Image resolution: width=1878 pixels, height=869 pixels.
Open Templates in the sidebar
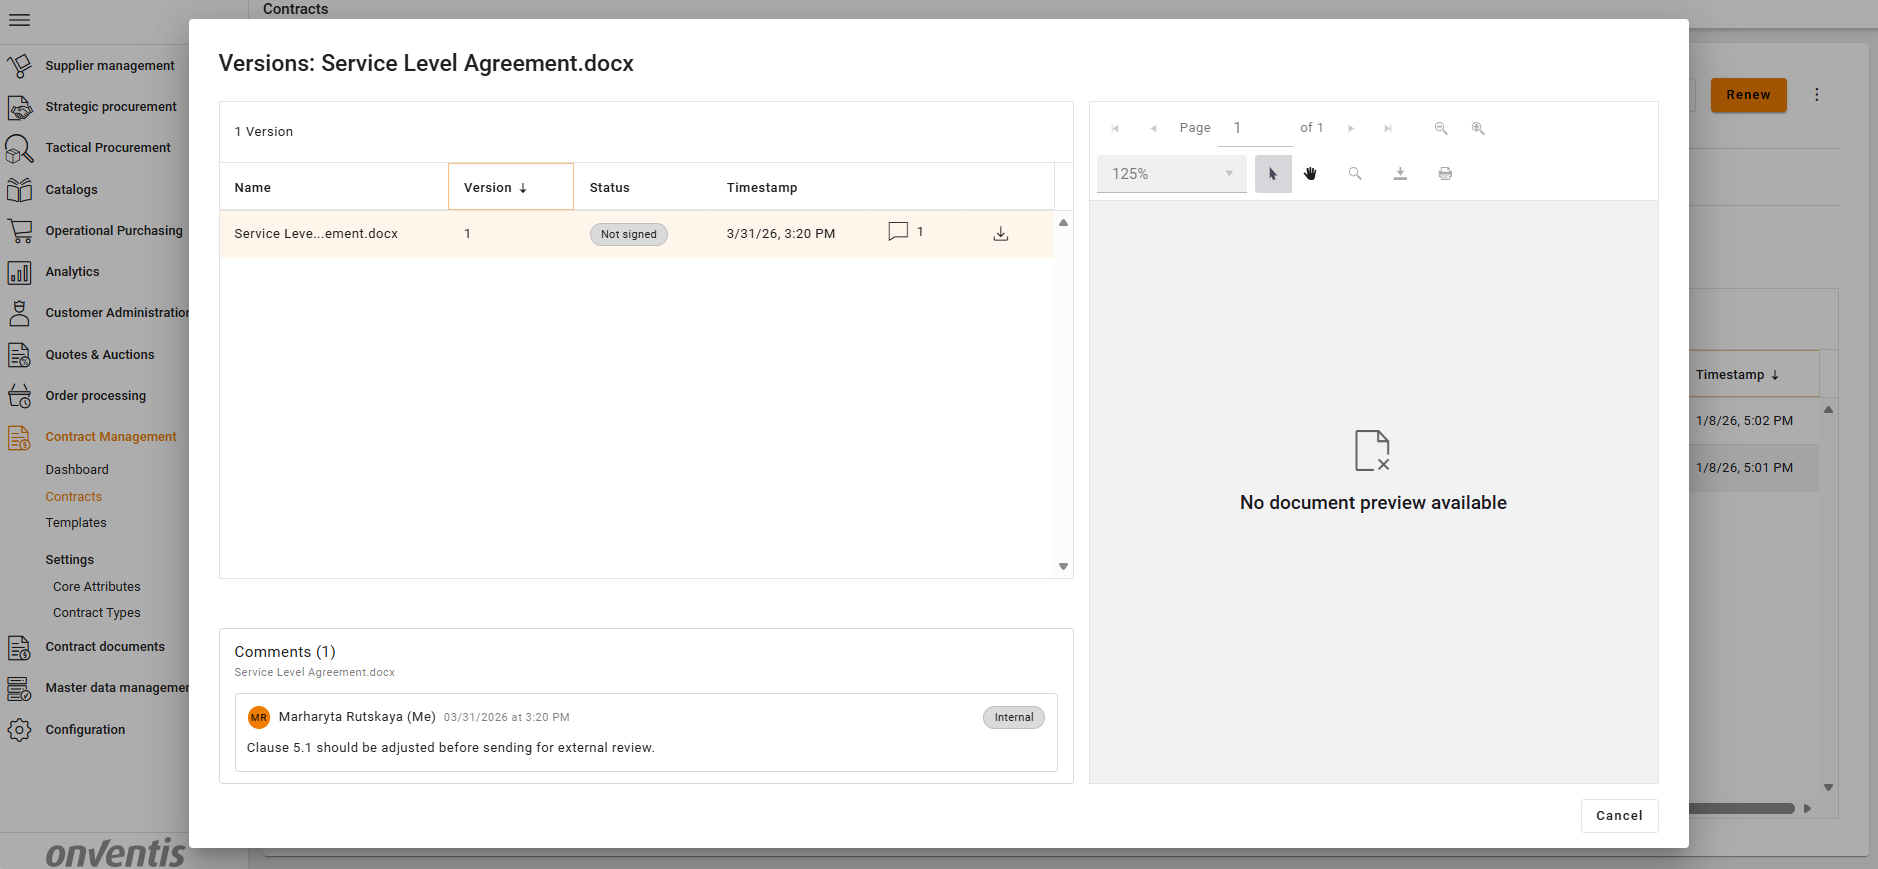point(76,523)
